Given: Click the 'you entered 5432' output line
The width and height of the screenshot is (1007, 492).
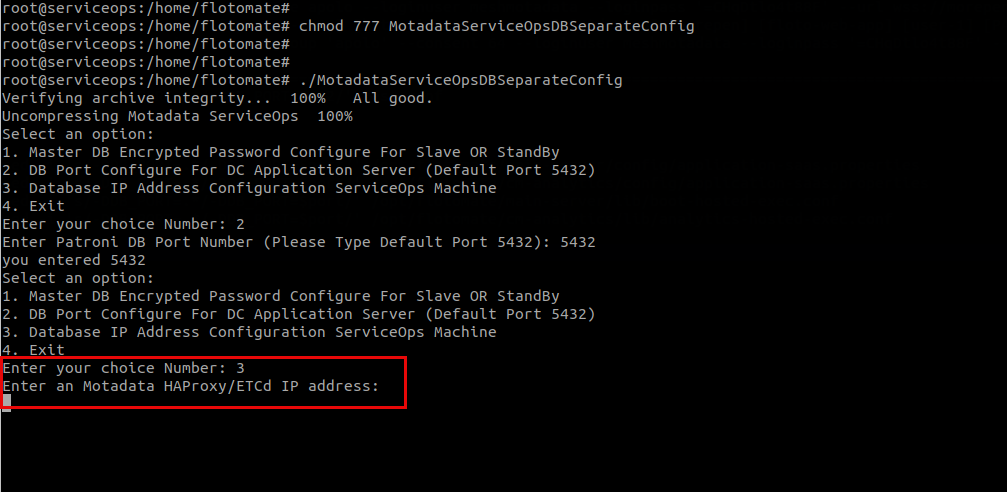Looking at the screenshot, I should coord(73,260).
